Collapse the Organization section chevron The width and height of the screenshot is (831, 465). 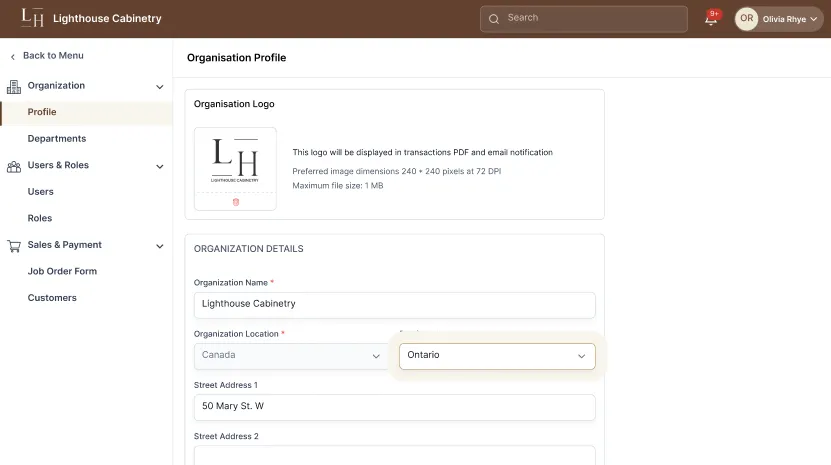(160, 87)
